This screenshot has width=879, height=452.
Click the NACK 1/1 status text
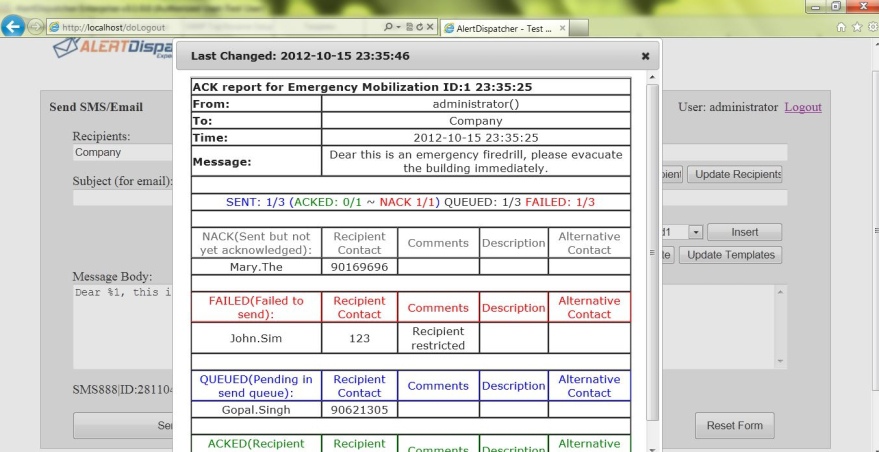pos(409,202)
